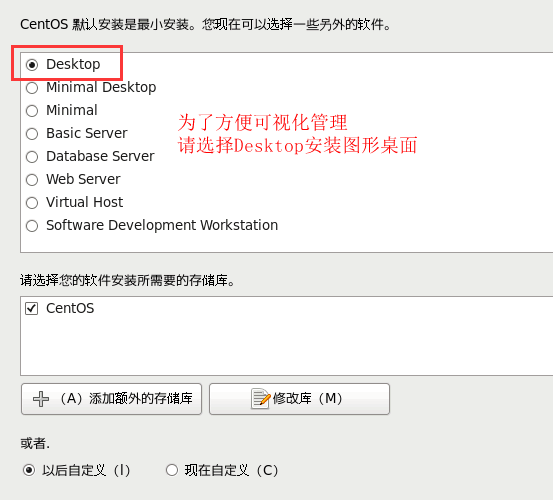Select the Minimal installation radio button
The height and width of the screenshot is (500, 553).
point(32,111)
